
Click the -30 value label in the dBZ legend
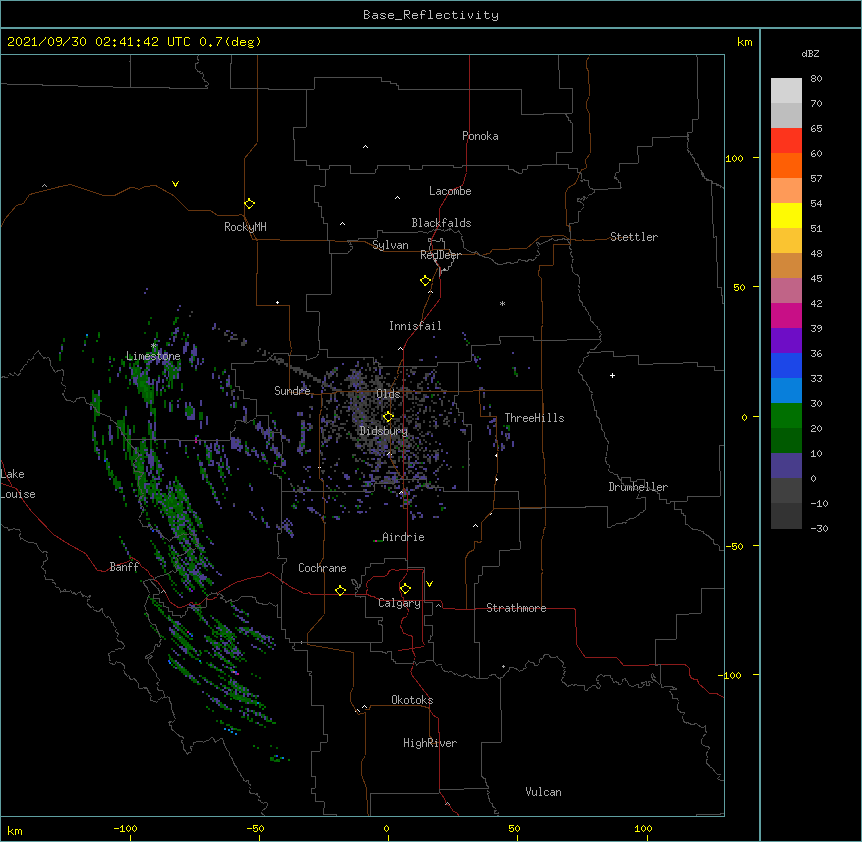(x=819, y=529)
